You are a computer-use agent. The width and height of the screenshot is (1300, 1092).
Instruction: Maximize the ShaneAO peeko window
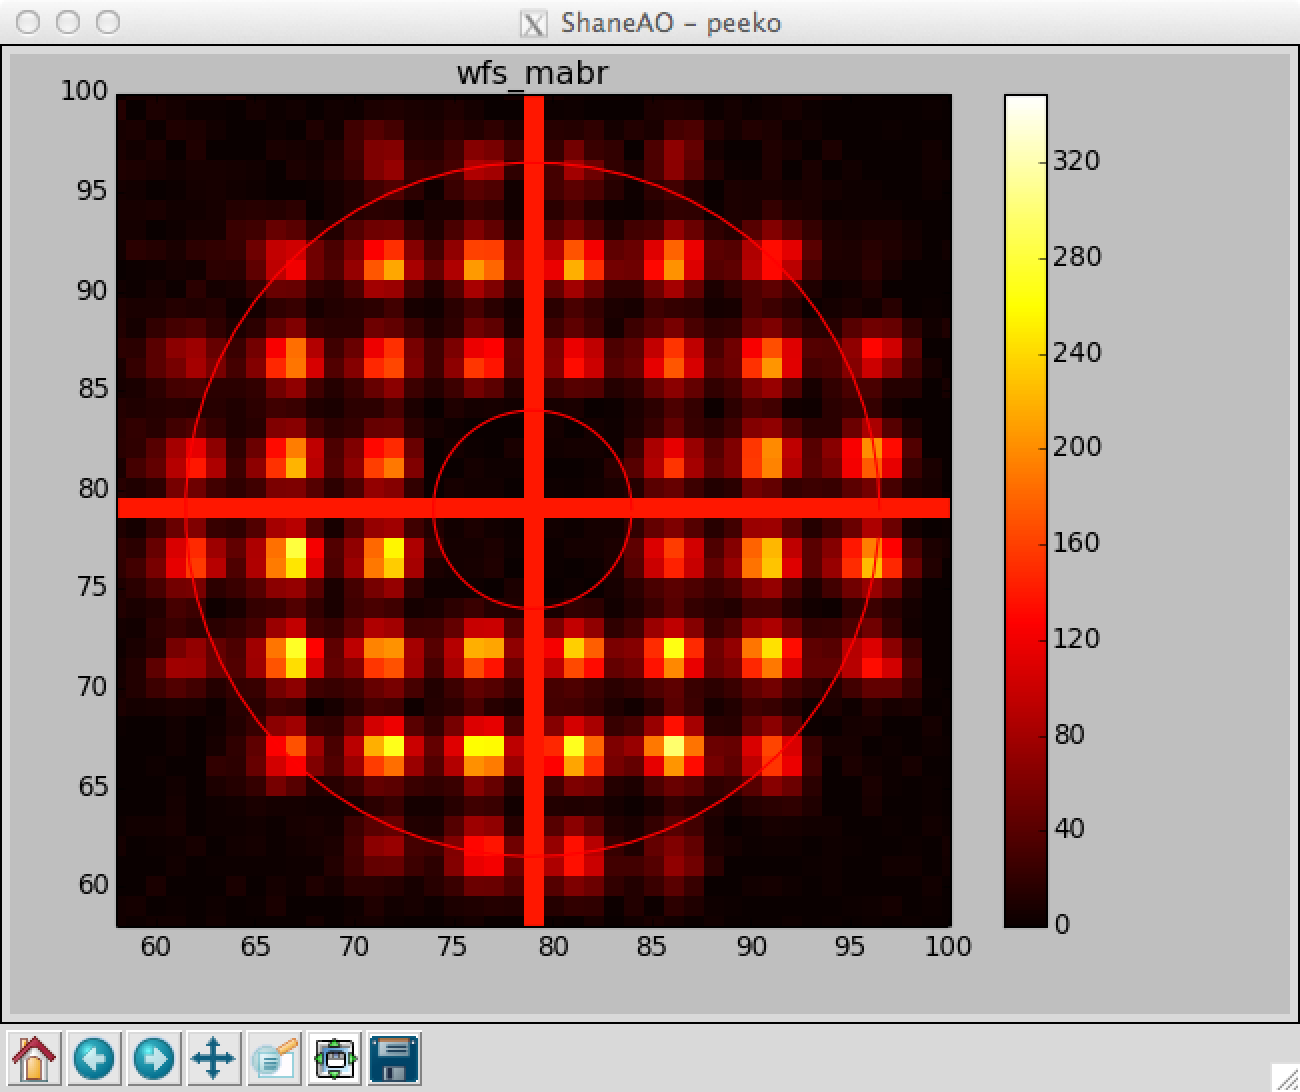[x=108, y=22]
